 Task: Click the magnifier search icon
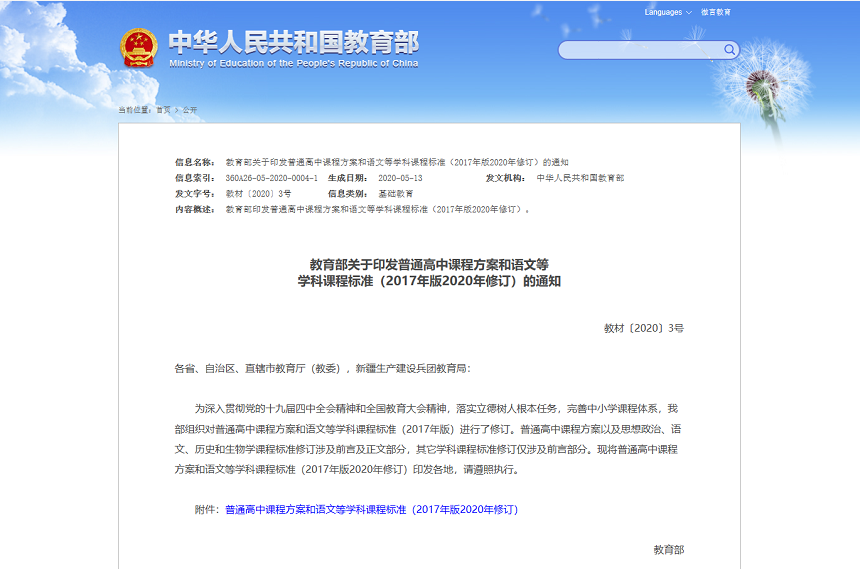[729, 50]
